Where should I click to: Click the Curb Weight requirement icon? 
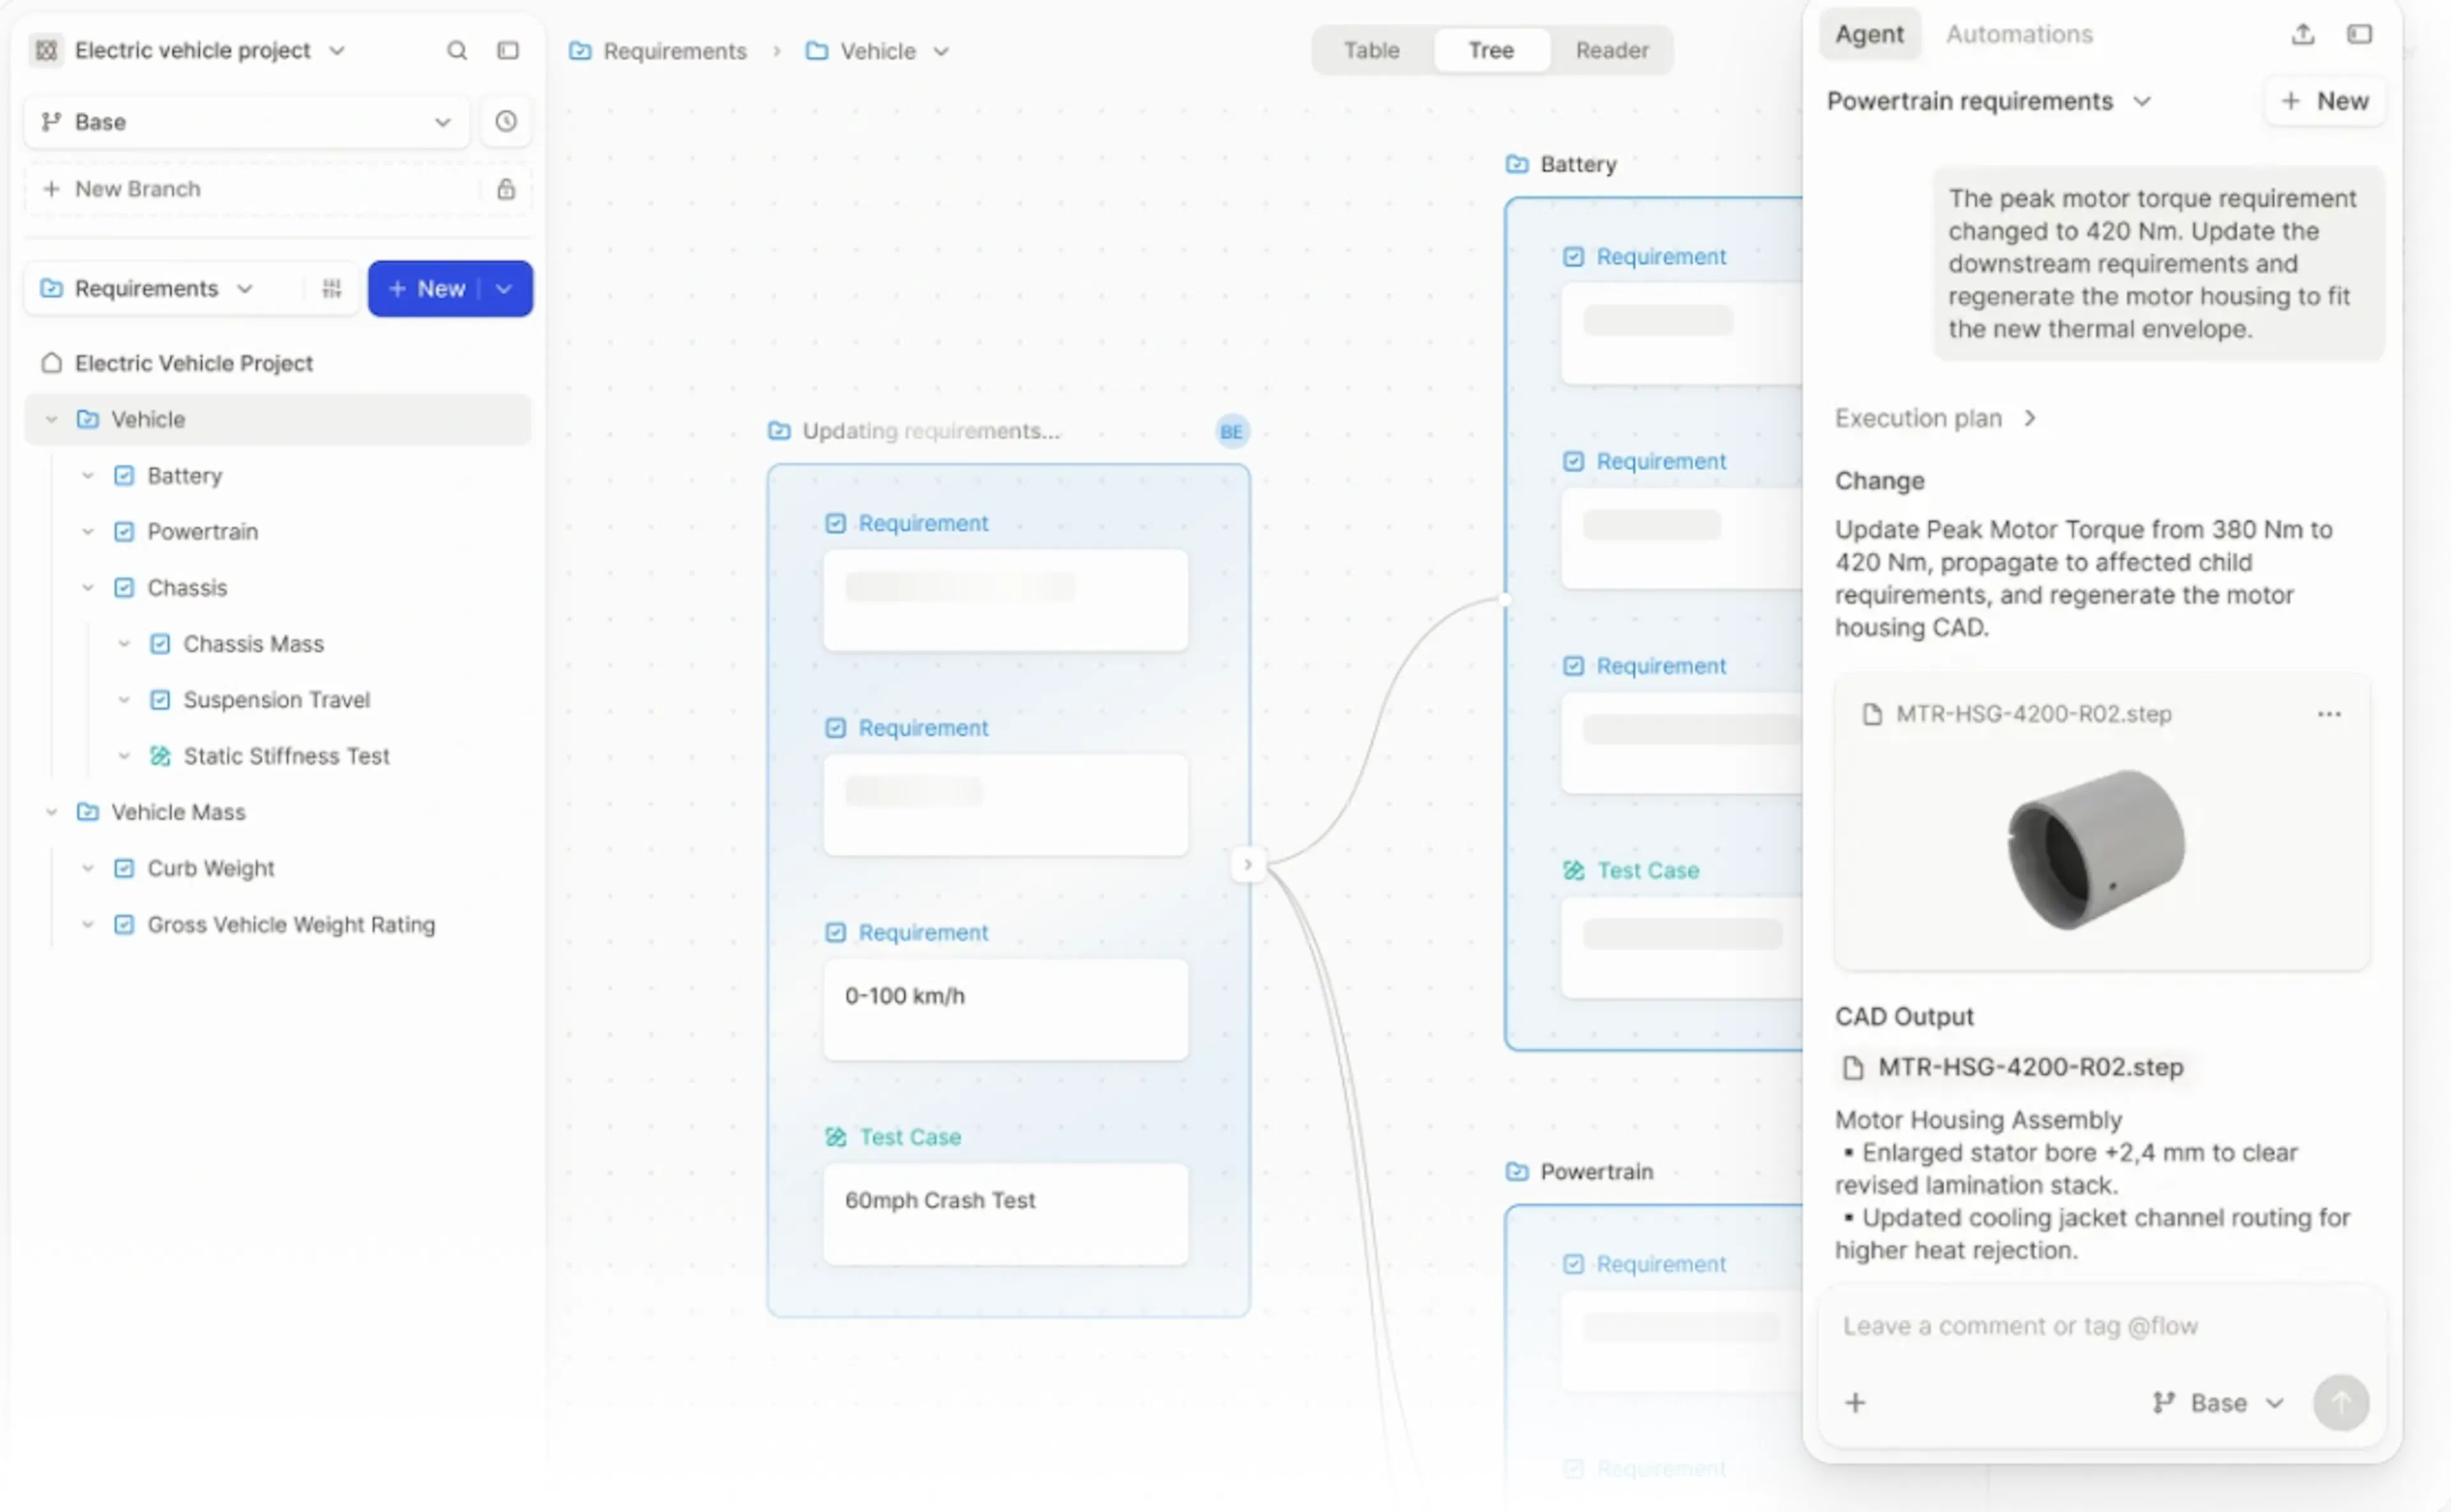(x=124, y=868)
